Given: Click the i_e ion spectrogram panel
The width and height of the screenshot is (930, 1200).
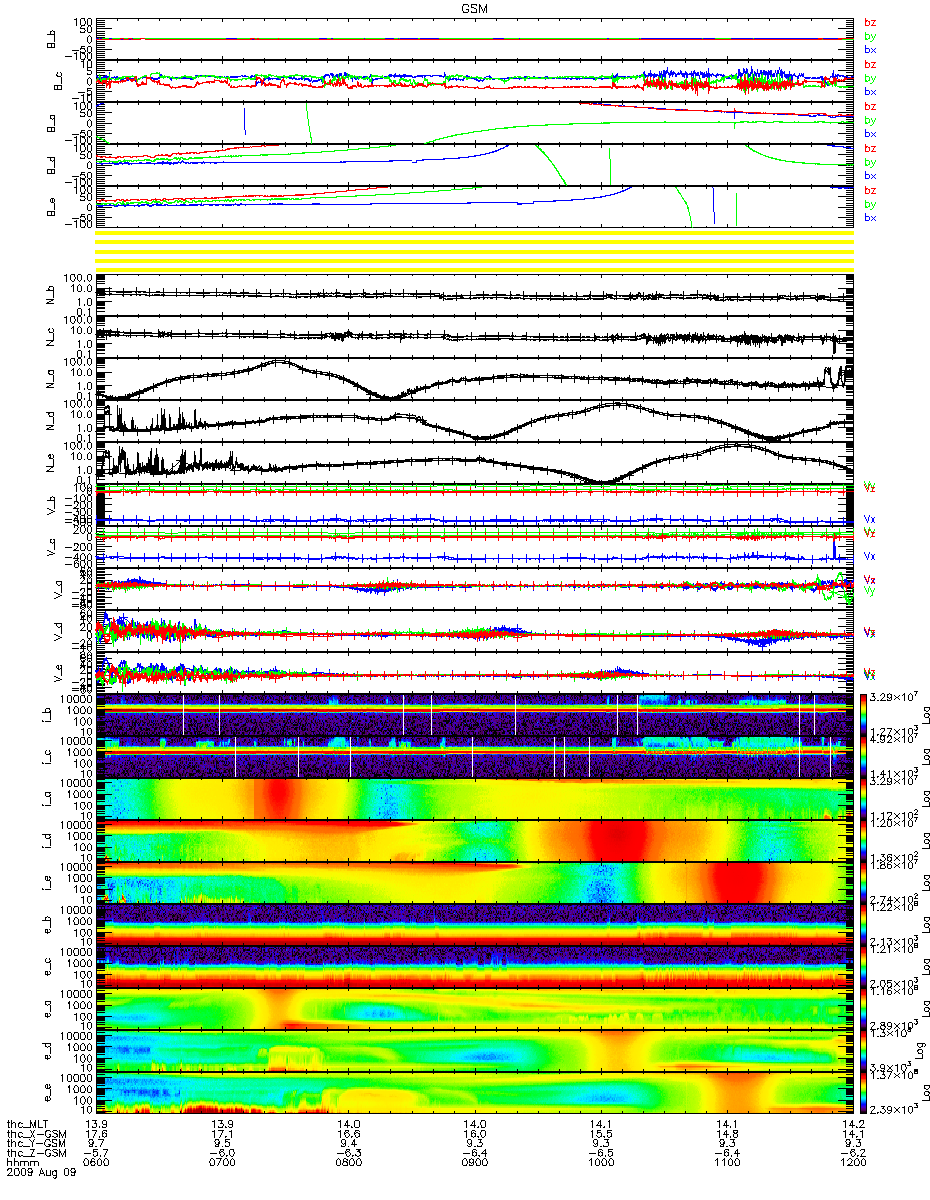Looking at the screenshot, I should (x=476, y=882).
